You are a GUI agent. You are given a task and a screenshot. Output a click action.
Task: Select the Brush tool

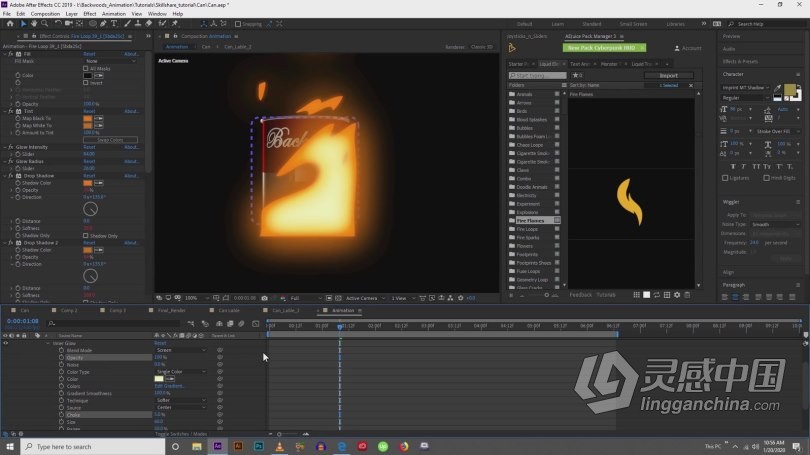(x=127, y=24)
